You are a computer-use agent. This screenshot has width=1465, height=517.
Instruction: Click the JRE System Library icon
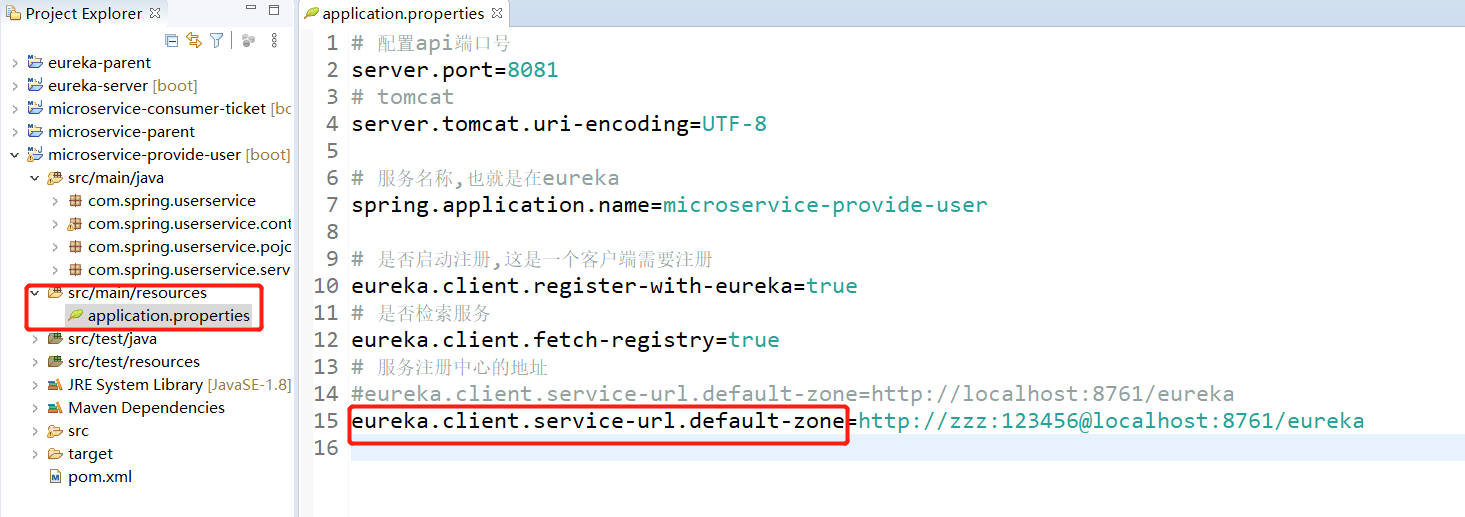[x=55, y=385]
